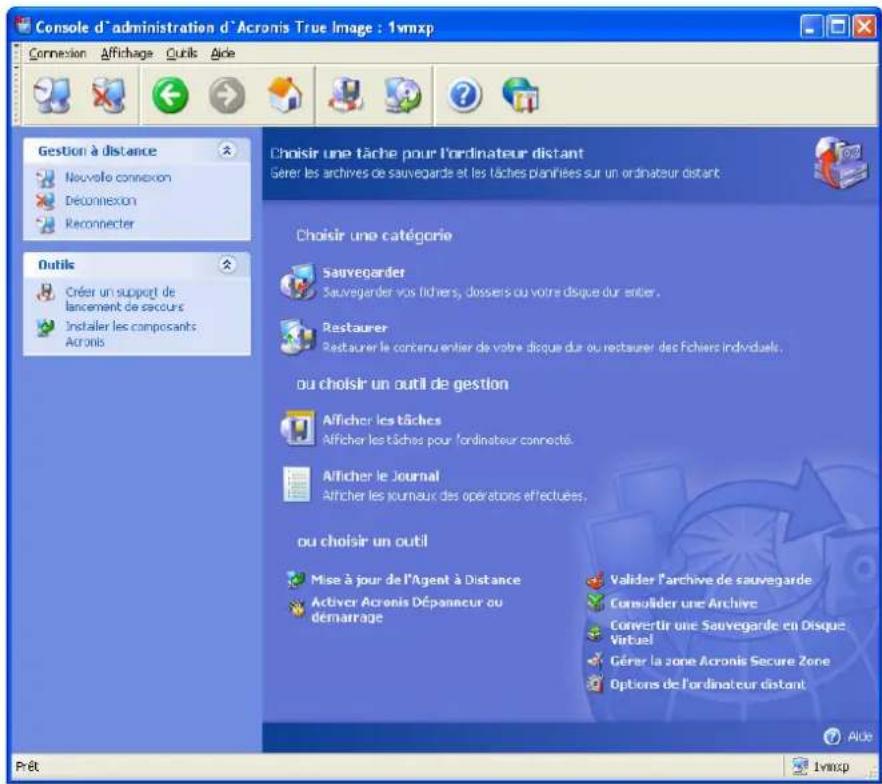
Task: Click the Nouvelle connexion sidebar icon
Action: click(x=46, y=178)
